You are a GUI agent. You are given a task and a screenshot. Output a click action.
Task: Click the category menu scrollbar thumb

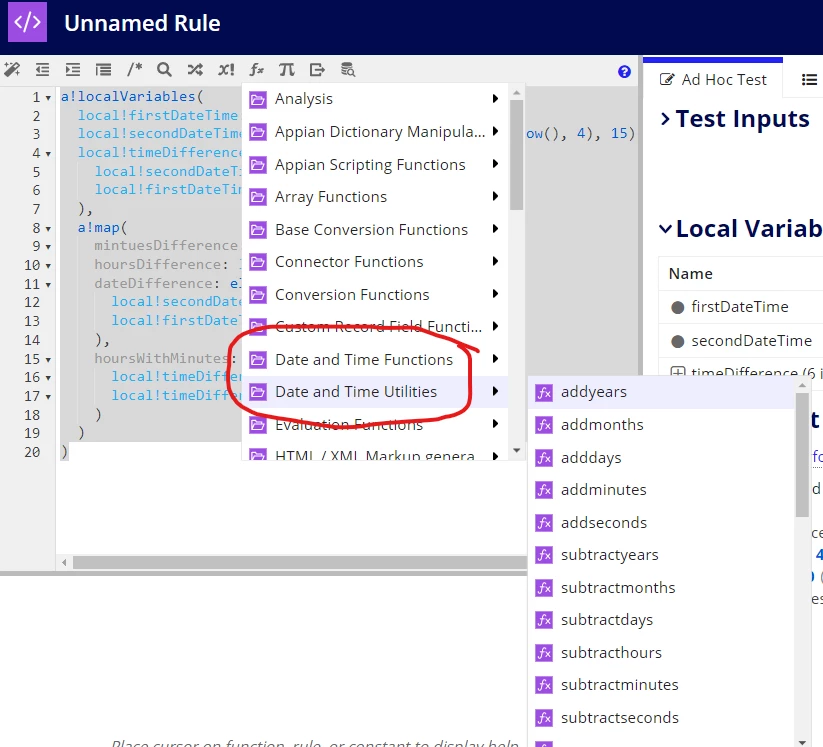(x=516, y=155)
